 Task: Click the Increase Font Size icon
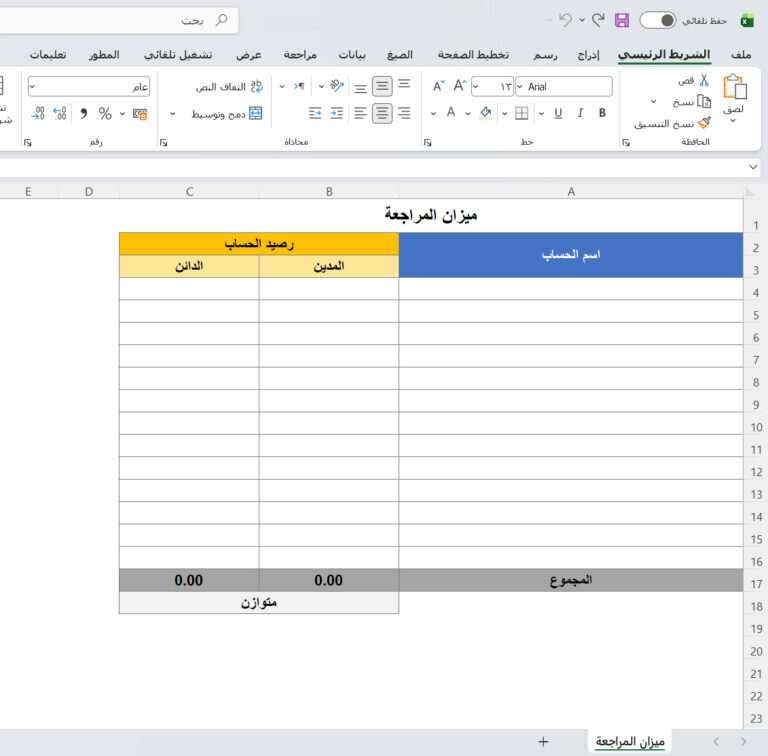(x=459, y=87)
